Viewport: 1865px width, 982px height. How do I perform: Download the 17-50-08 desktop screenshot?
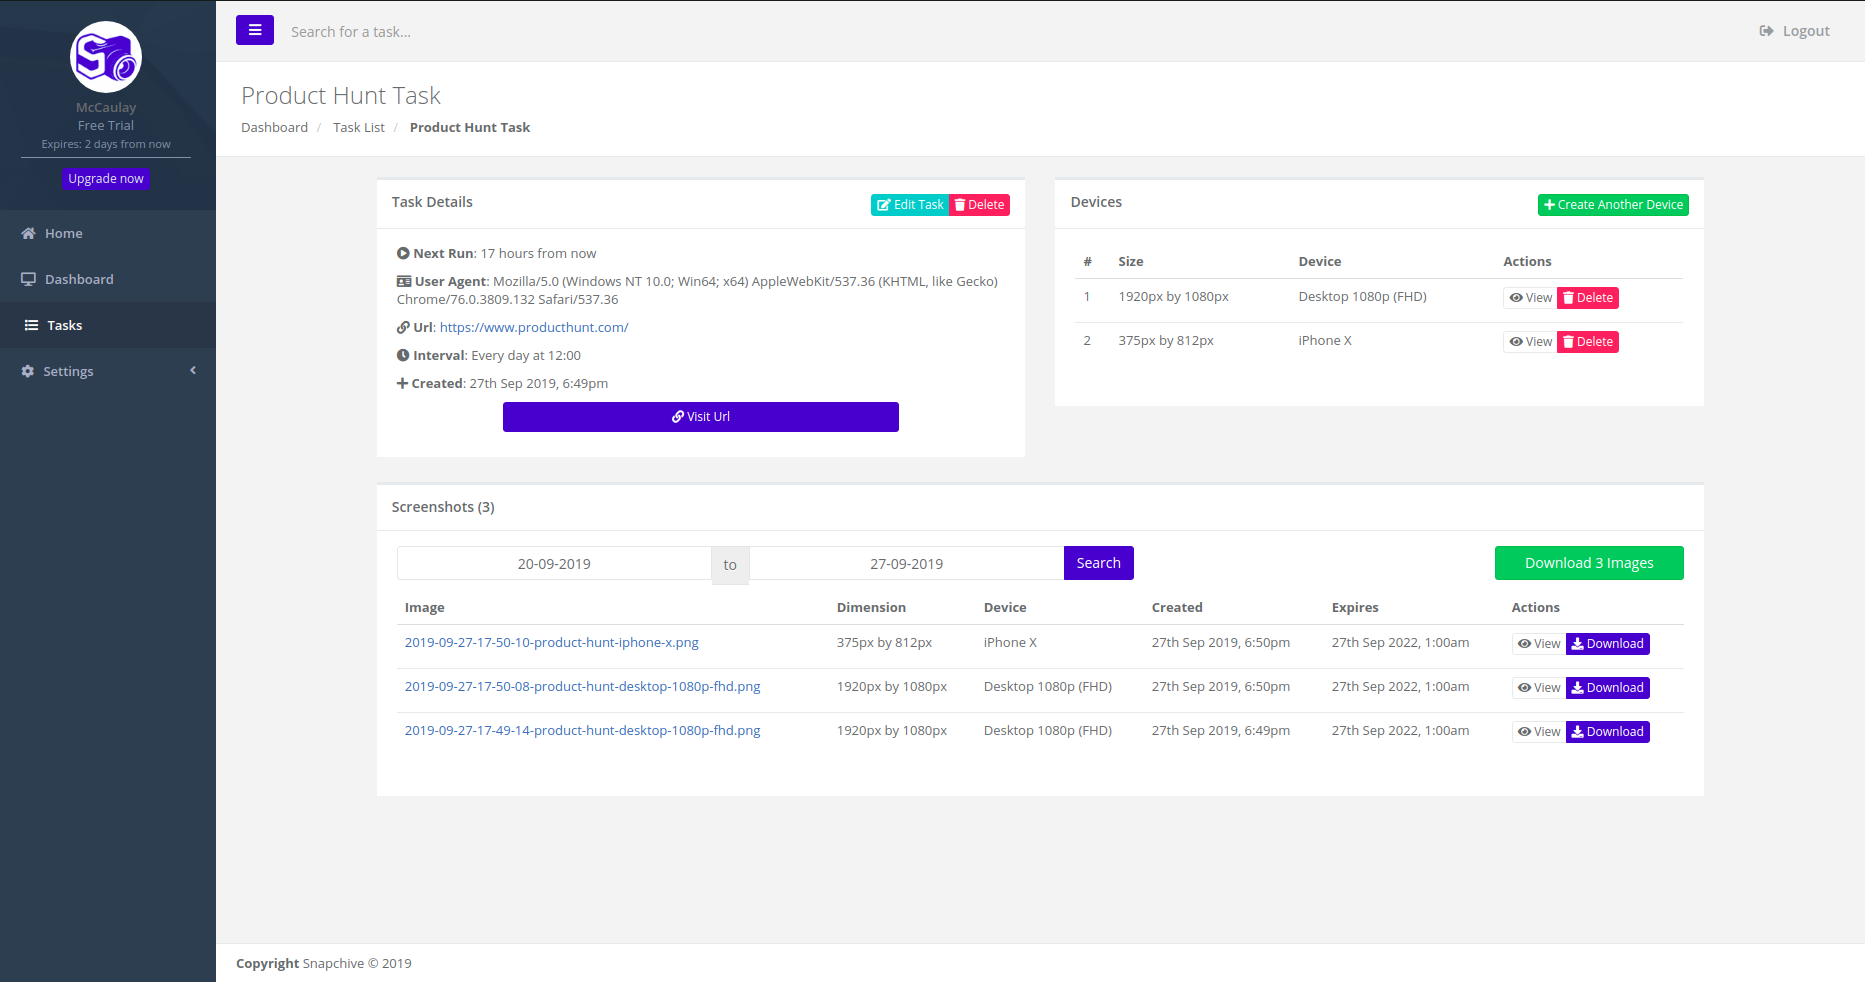[1607, 688]
